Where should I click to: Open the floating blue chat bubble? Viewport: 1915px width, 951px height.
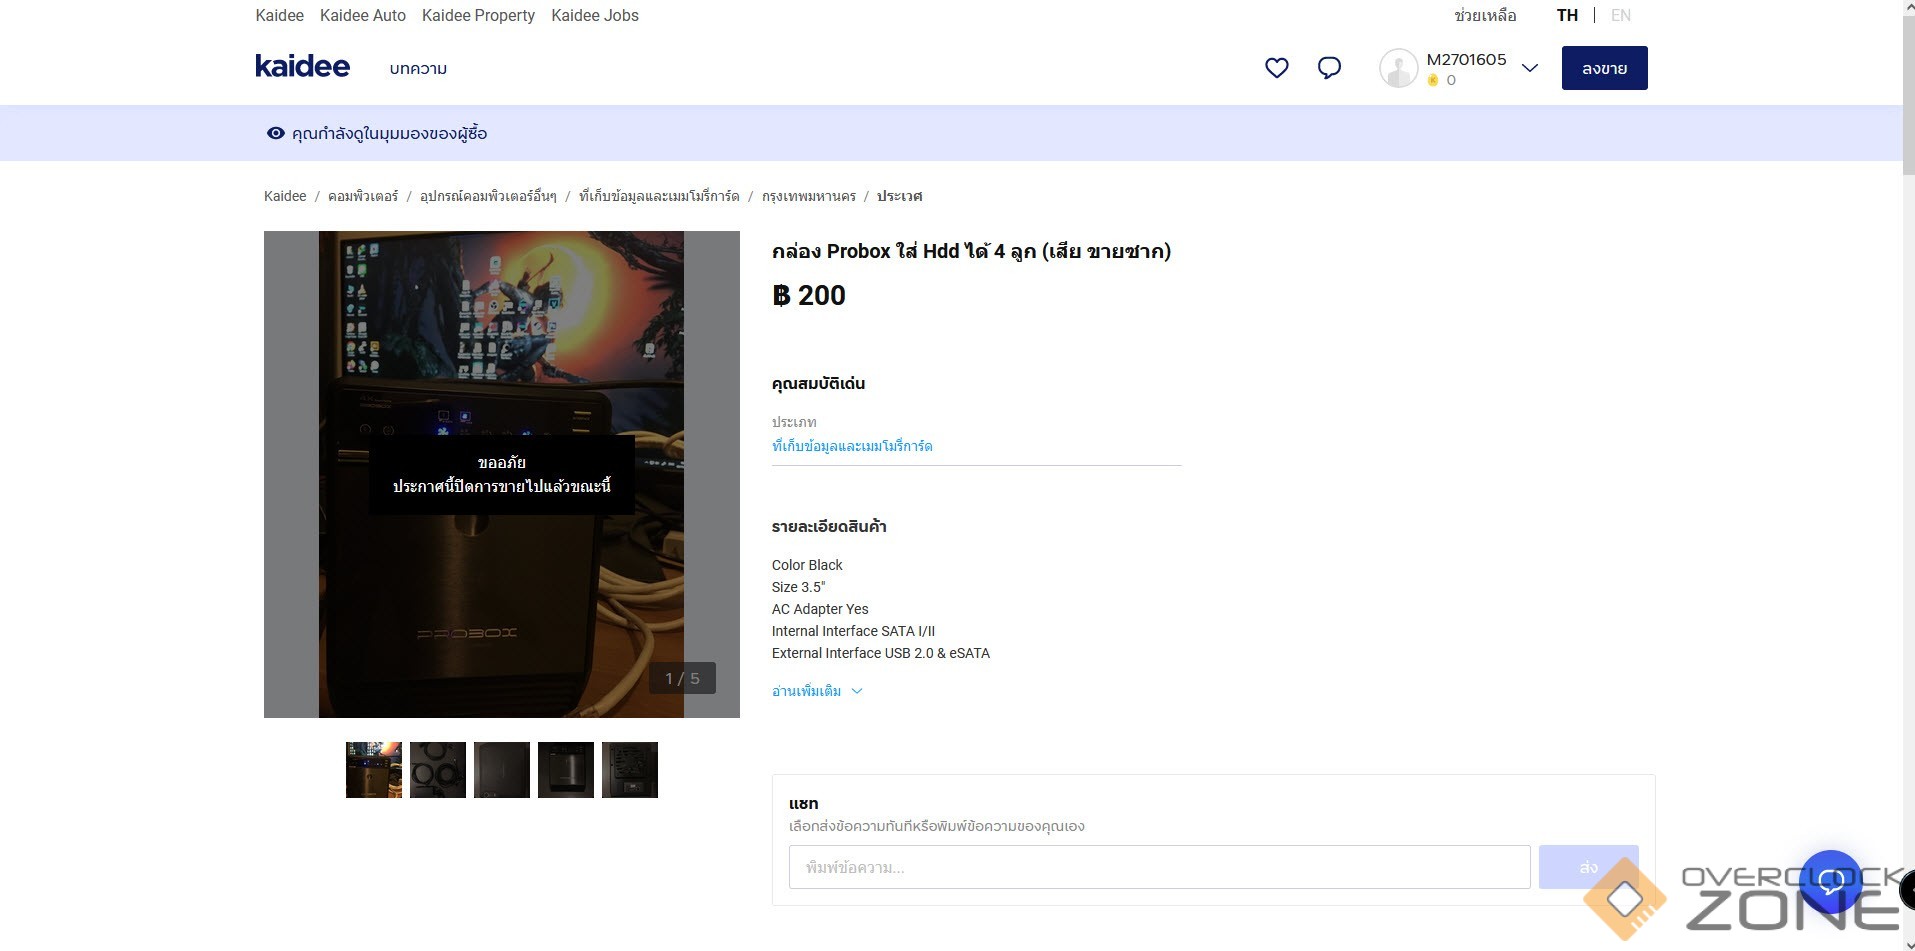(x=1830, y=881)
